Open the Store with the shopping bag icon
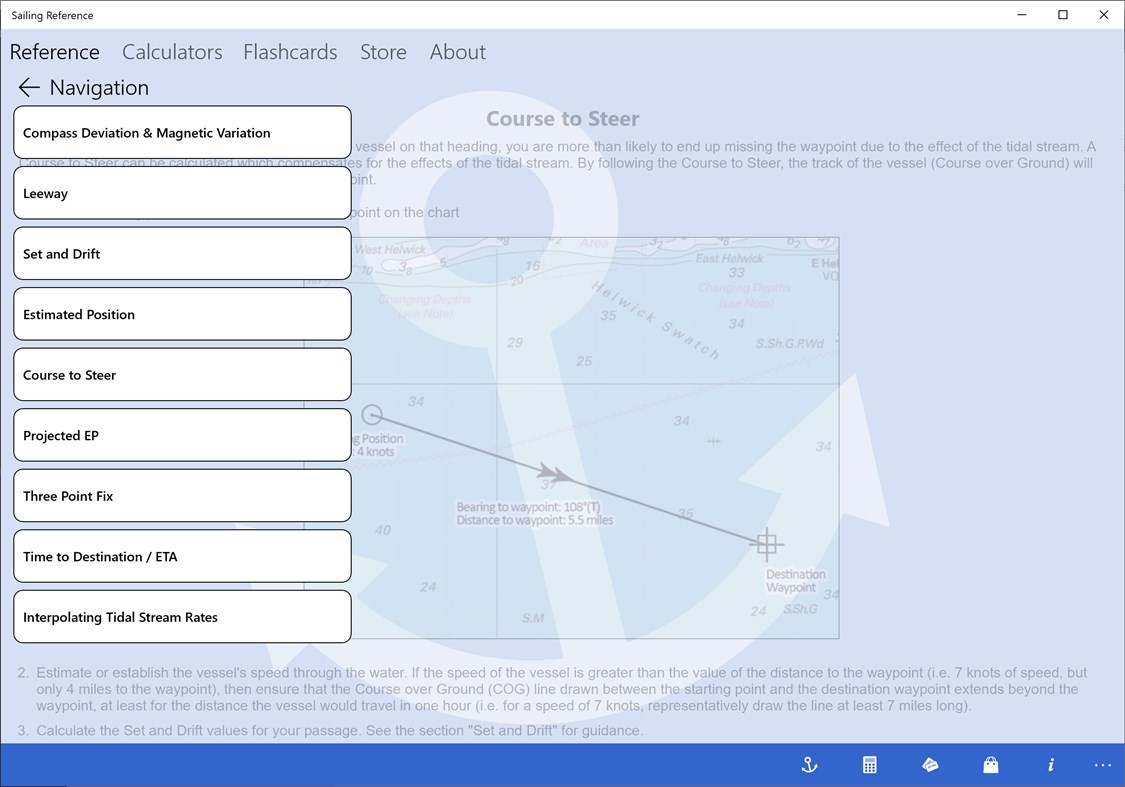 990,764
